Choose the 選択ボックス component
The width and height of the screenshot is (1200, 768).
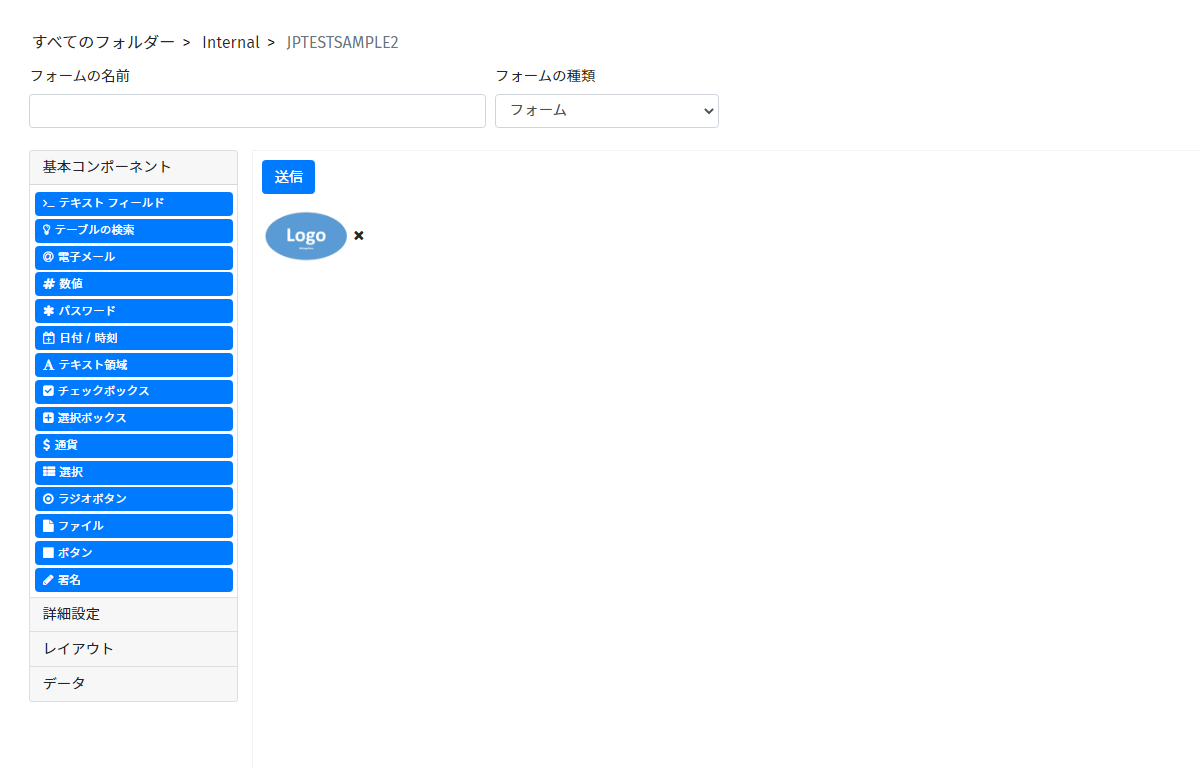coord(133,418)
